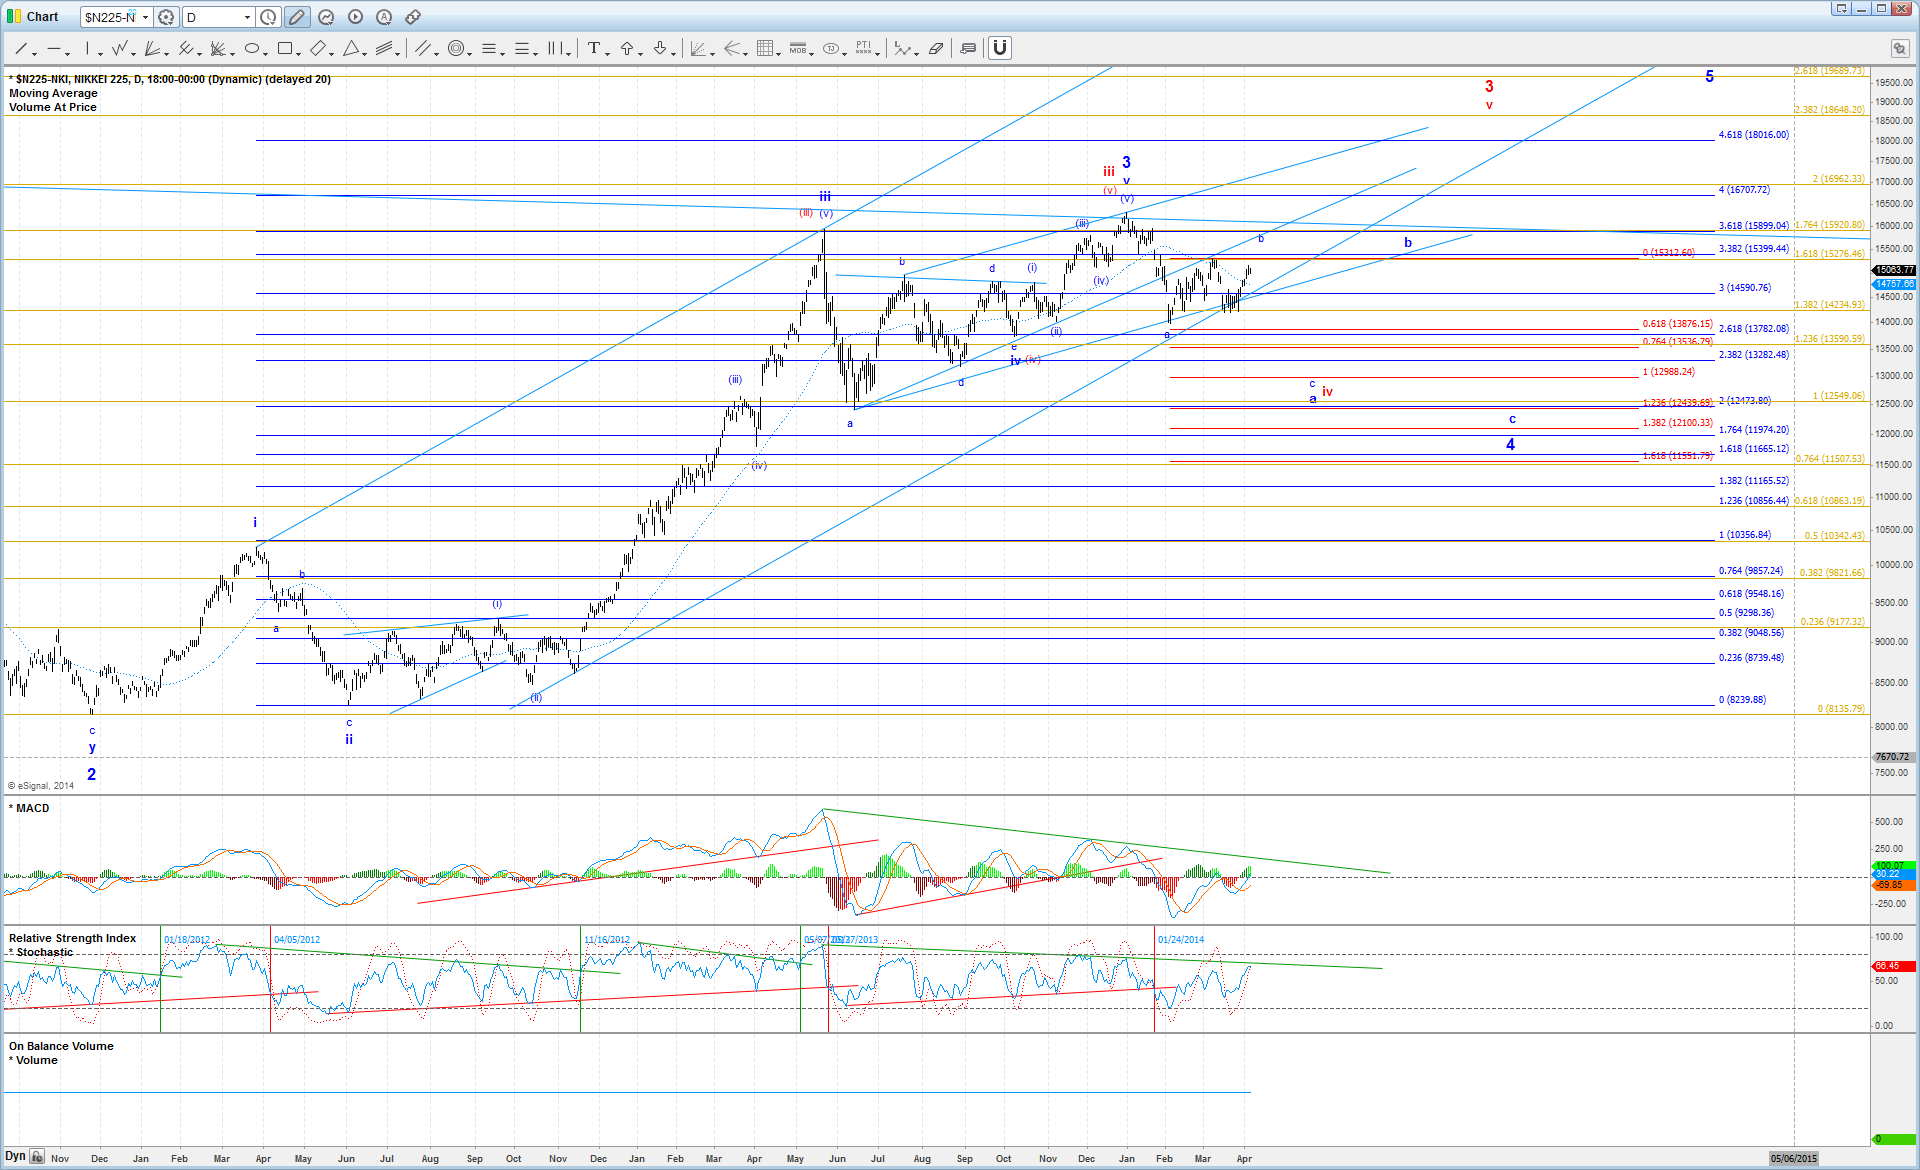Click the '04/05/2012' date marker
Viewport: 1920px width, 1170px height.
pos(297,940)
